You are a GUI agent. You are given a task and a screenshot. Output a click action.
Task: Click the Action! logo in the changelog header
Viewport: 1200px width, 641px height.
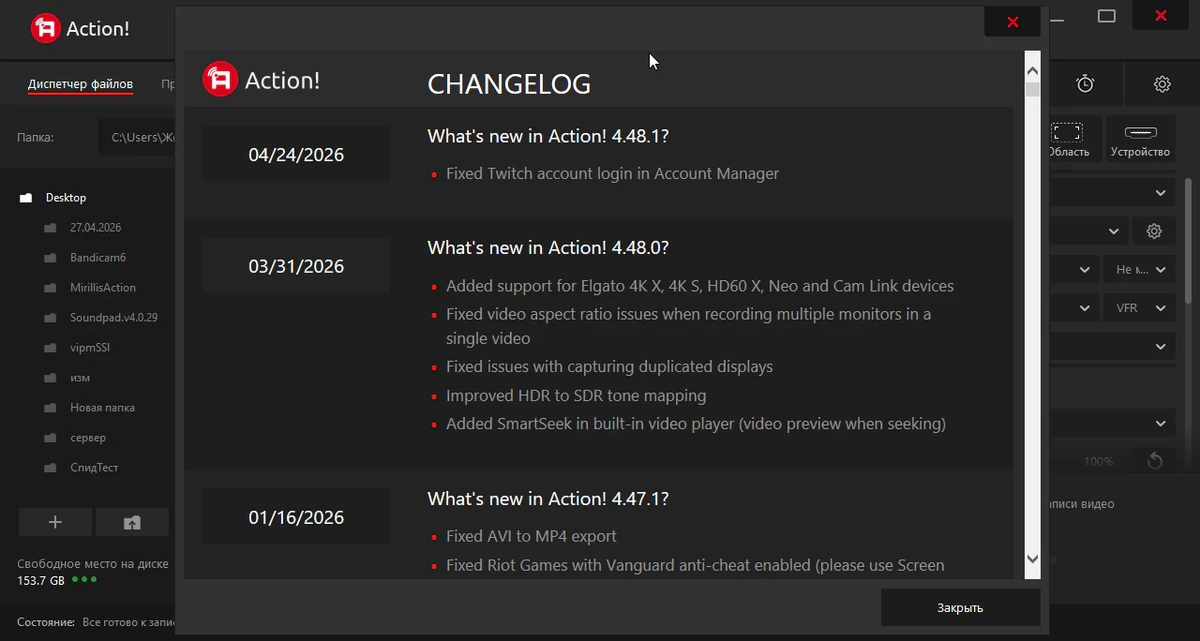261,79
